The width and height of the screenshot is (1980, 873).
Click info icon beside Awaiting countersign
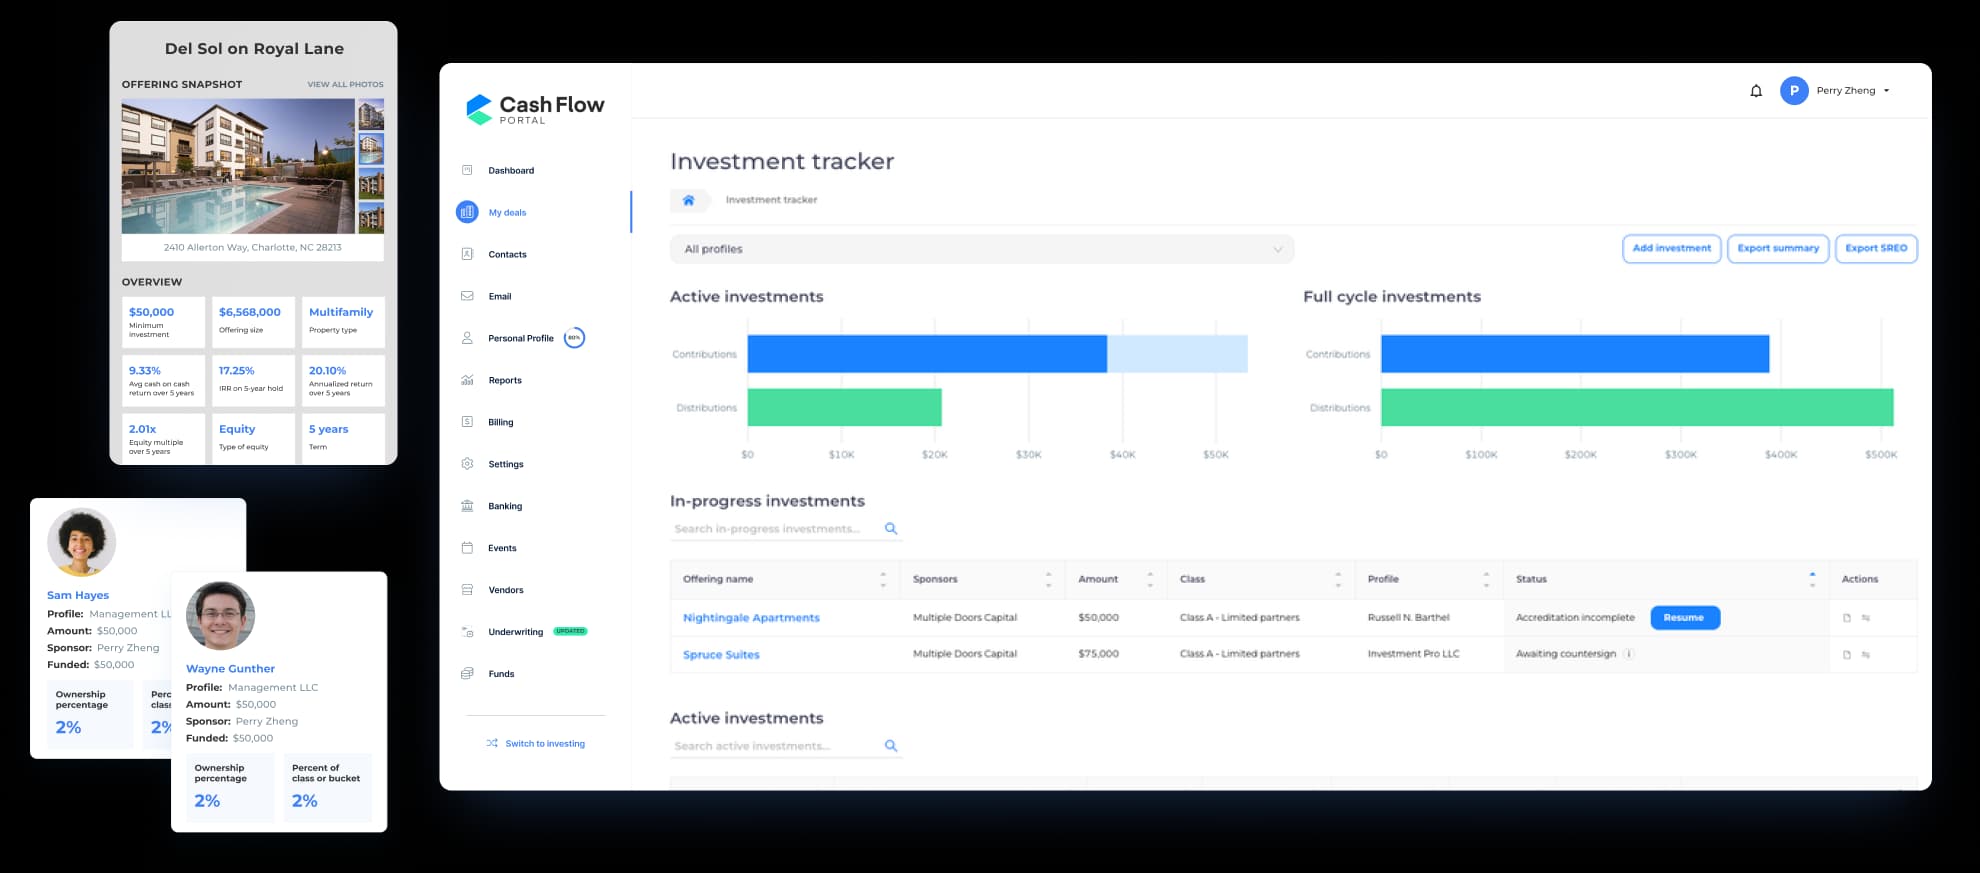pos(1628,654)
